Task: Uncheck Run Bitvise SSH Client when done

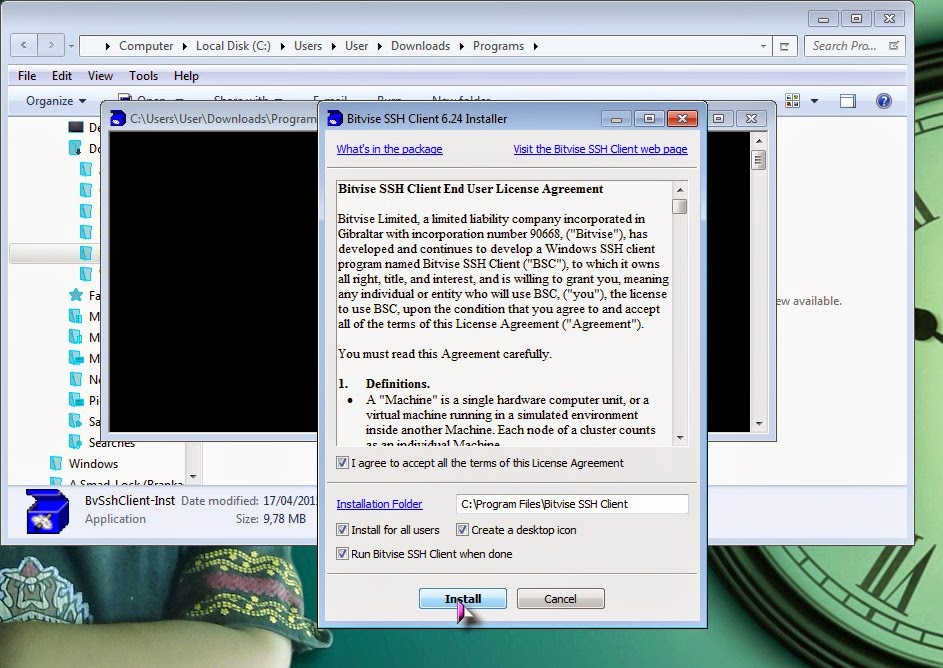Action: tap(342, 553)
